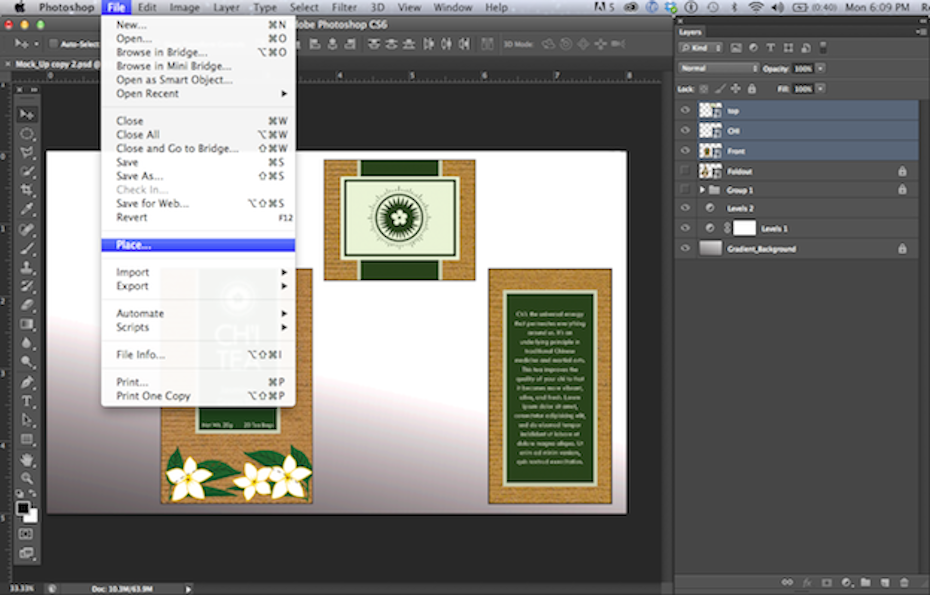Click Save for Web... menu entry
The width and height of the screenshot is (930, 595).
pos(152,203)
